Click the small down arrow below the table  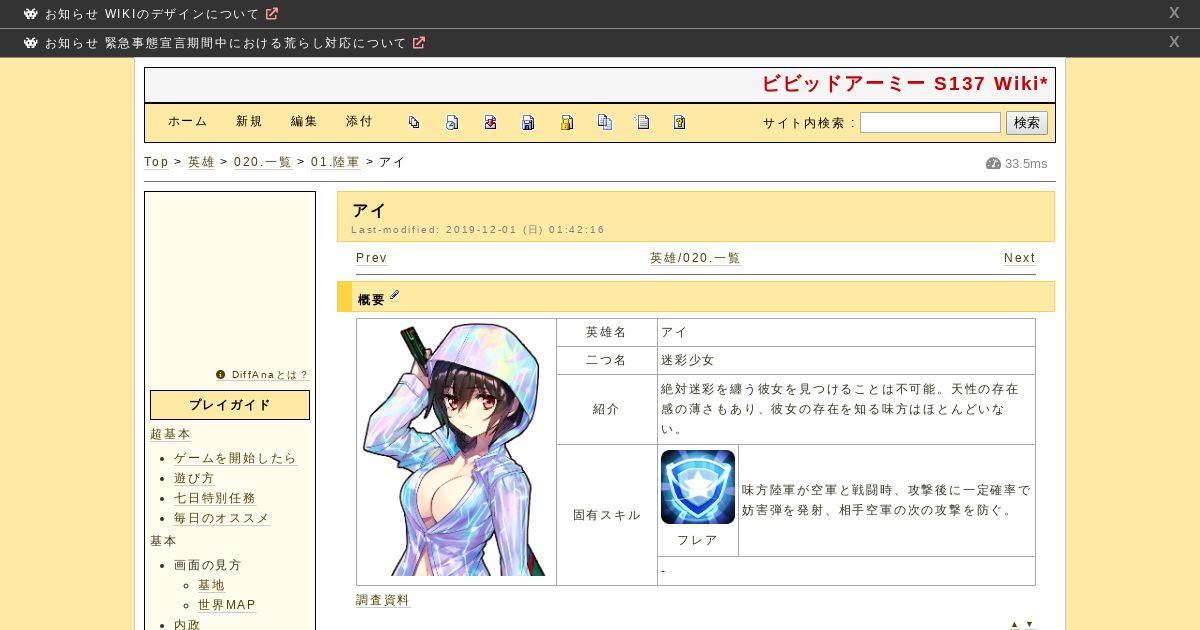pyautogui.click(x=1029, y=624)
